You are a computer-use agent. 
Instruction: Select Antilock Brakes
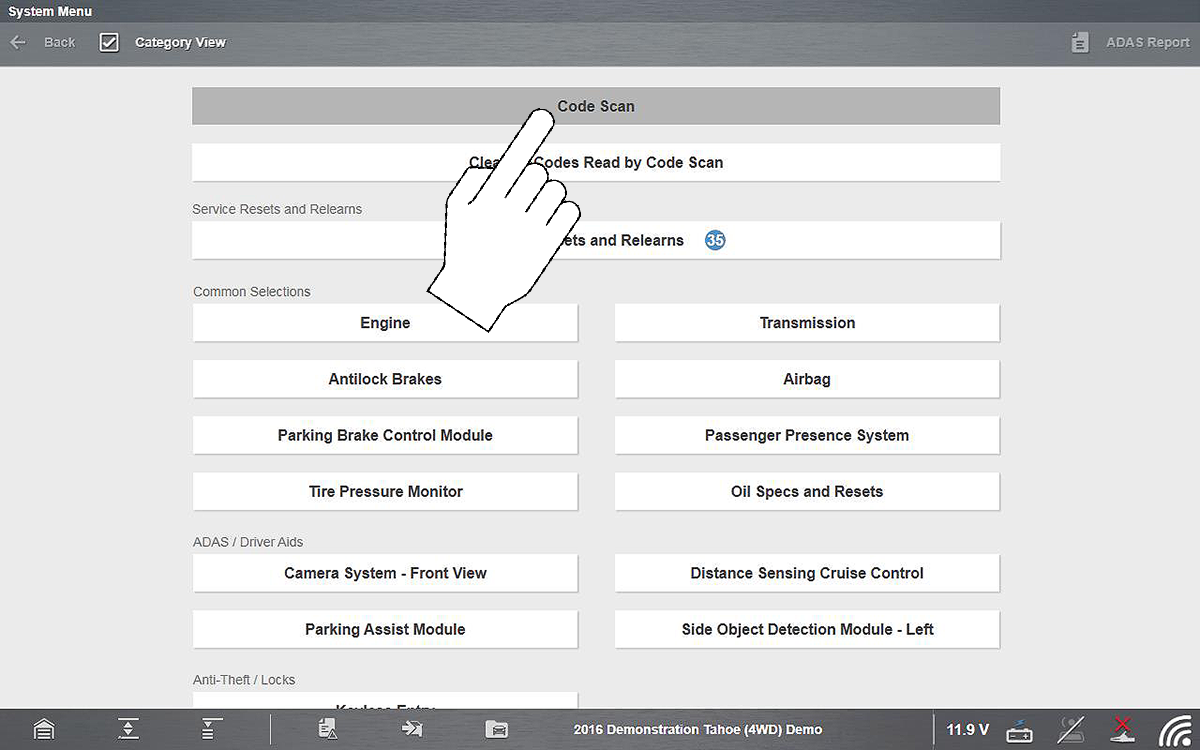tap(385, 379)
